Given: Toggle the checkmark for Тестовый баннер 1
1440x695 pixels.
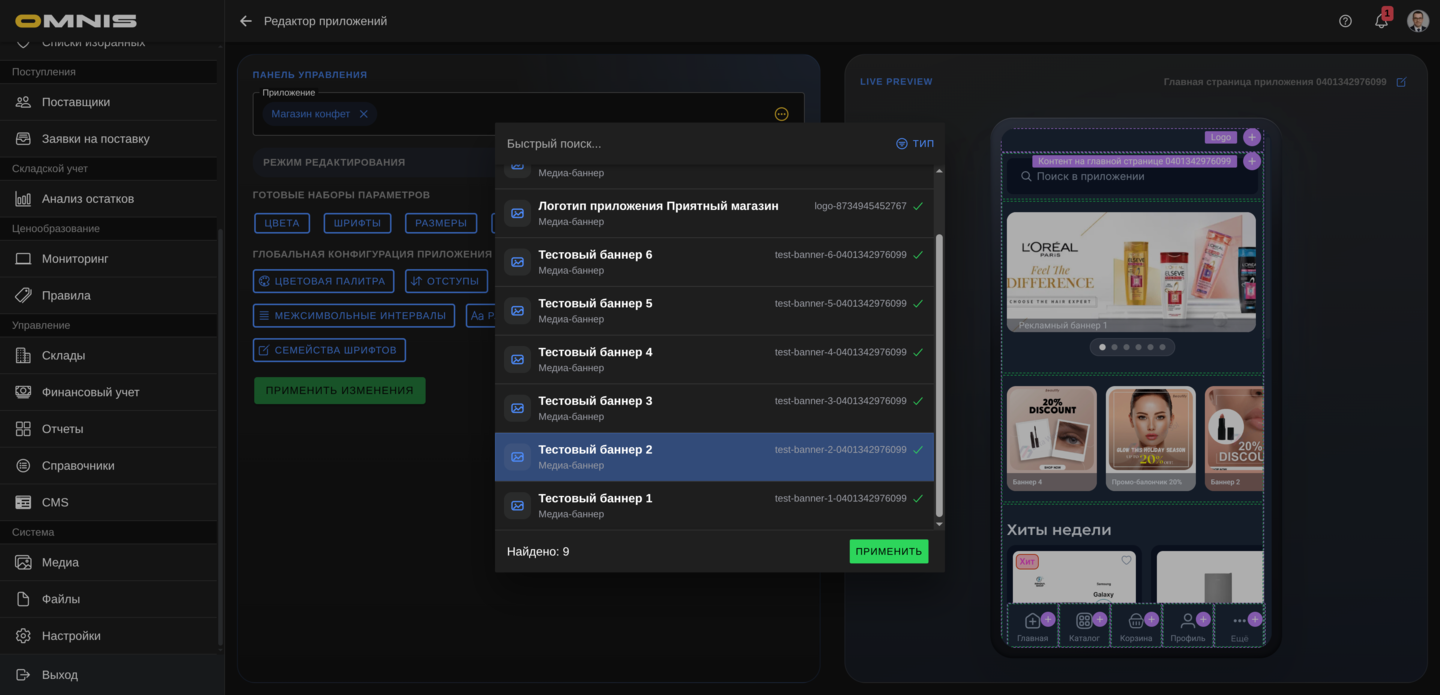Looking at the screenshot, I should click(x=918, y=499).
